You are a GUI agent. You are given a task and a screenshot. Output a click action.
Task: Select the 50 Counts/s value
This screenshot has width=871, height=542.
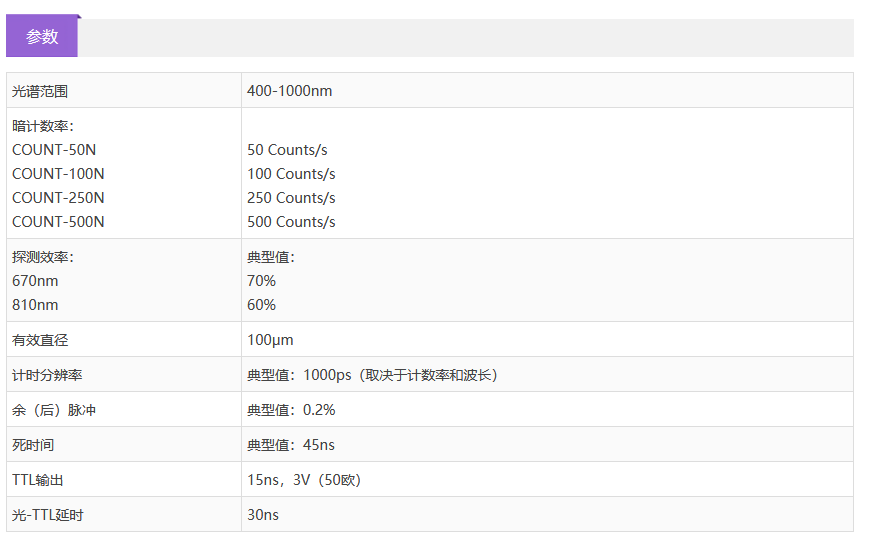[287, 150]
